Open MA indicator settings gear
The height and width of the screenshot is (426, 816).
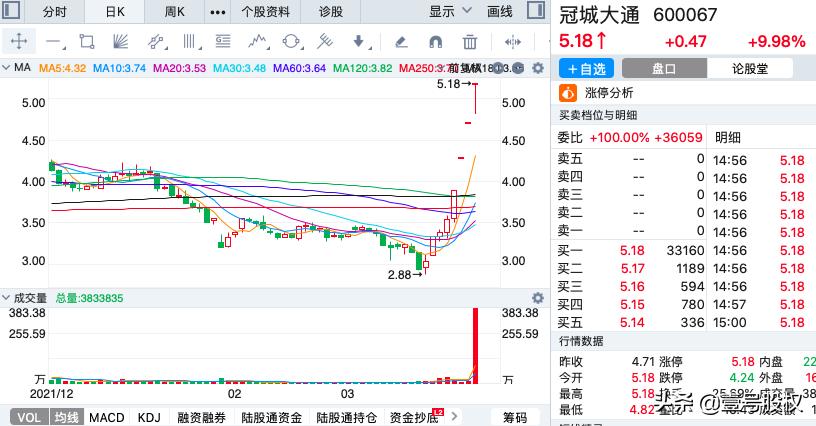(x=538, y=68)
